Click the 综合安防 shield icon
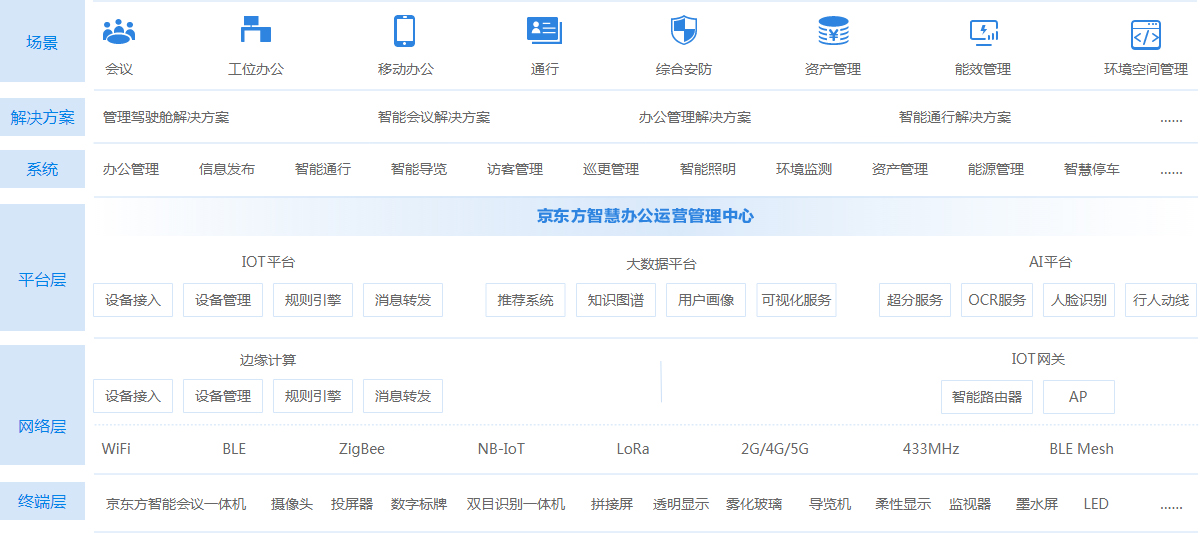The image size is (1200, 533). [x=683, y=31]
